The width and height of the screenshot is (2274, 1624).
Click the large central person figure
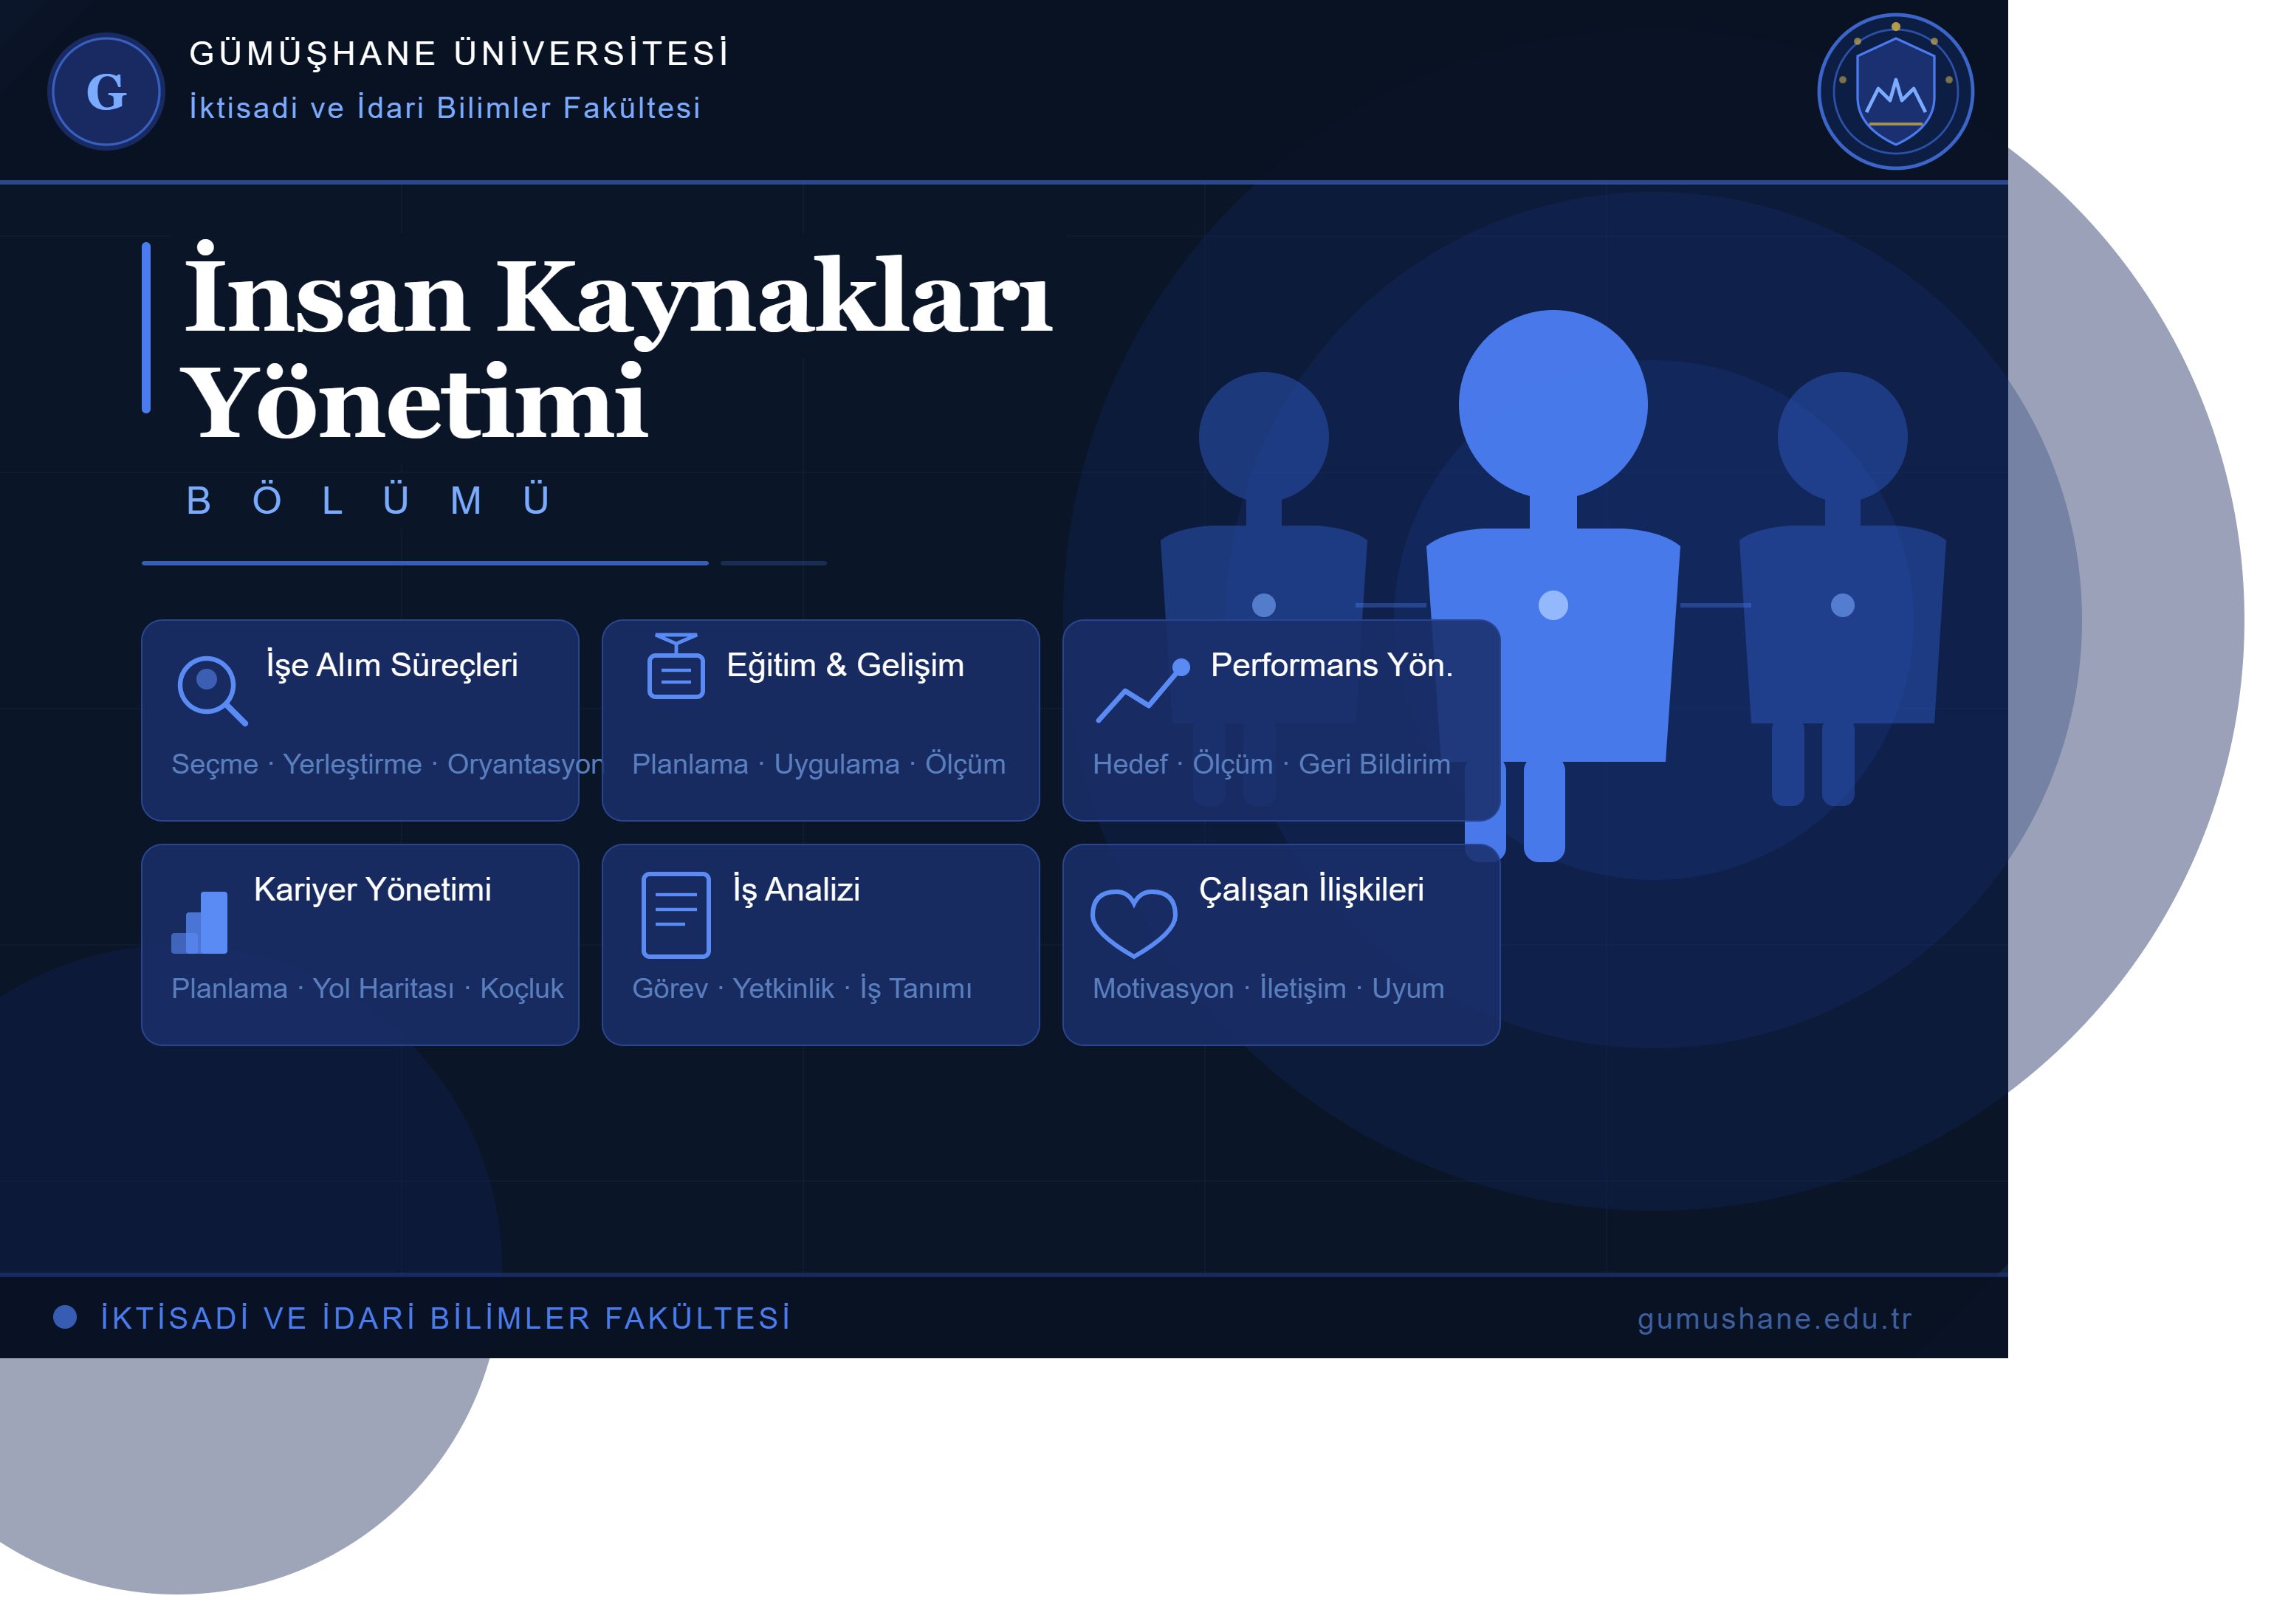1553,585
